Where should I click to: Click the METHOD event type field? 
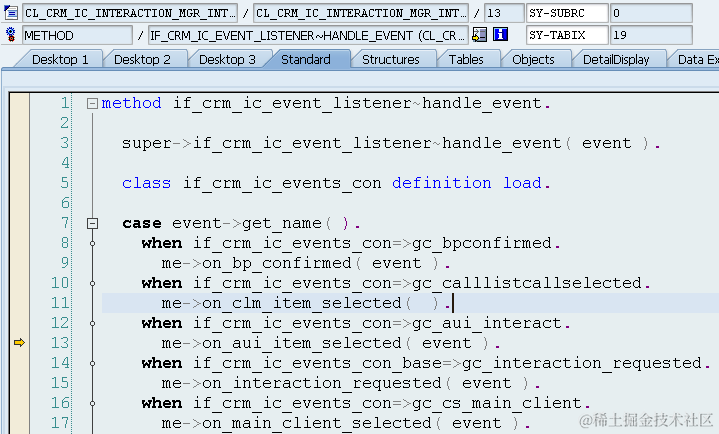[77, 35]
